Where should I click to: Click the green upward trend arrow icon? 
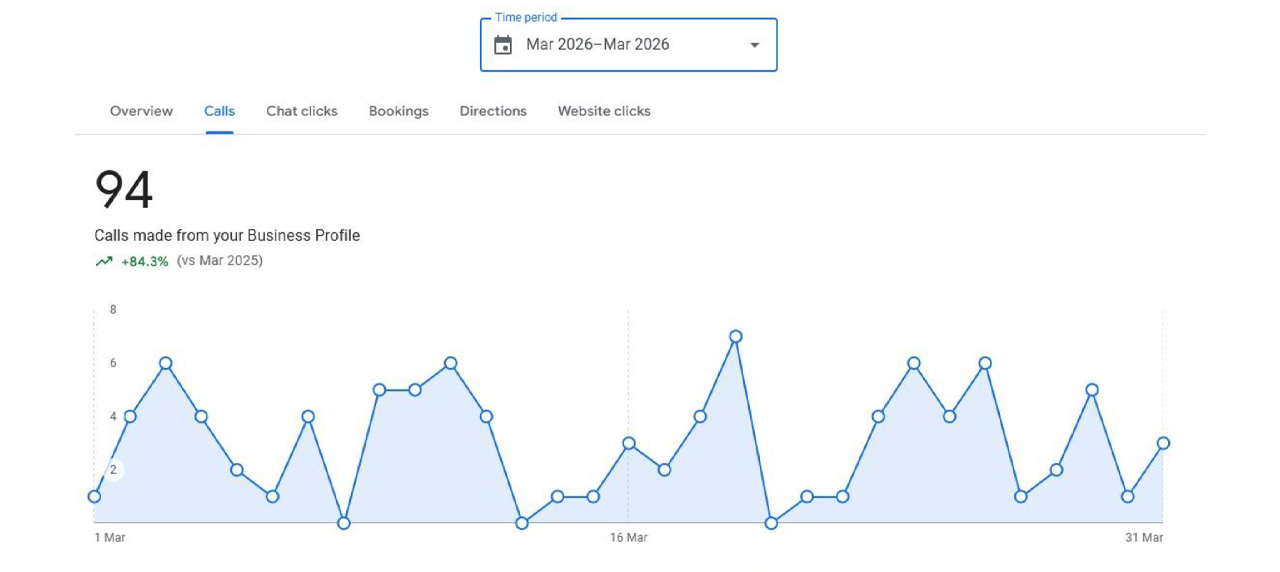[x=104, y=261]
